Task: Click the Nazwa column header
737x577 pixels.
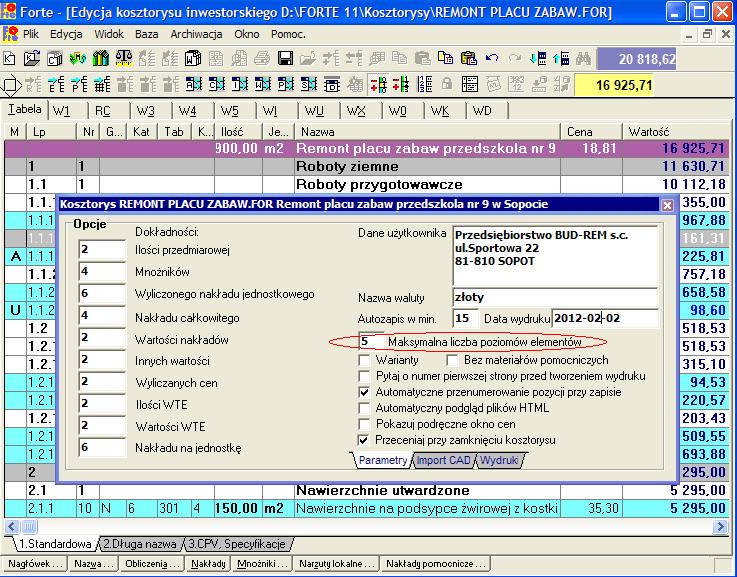Action: [427, 132]
